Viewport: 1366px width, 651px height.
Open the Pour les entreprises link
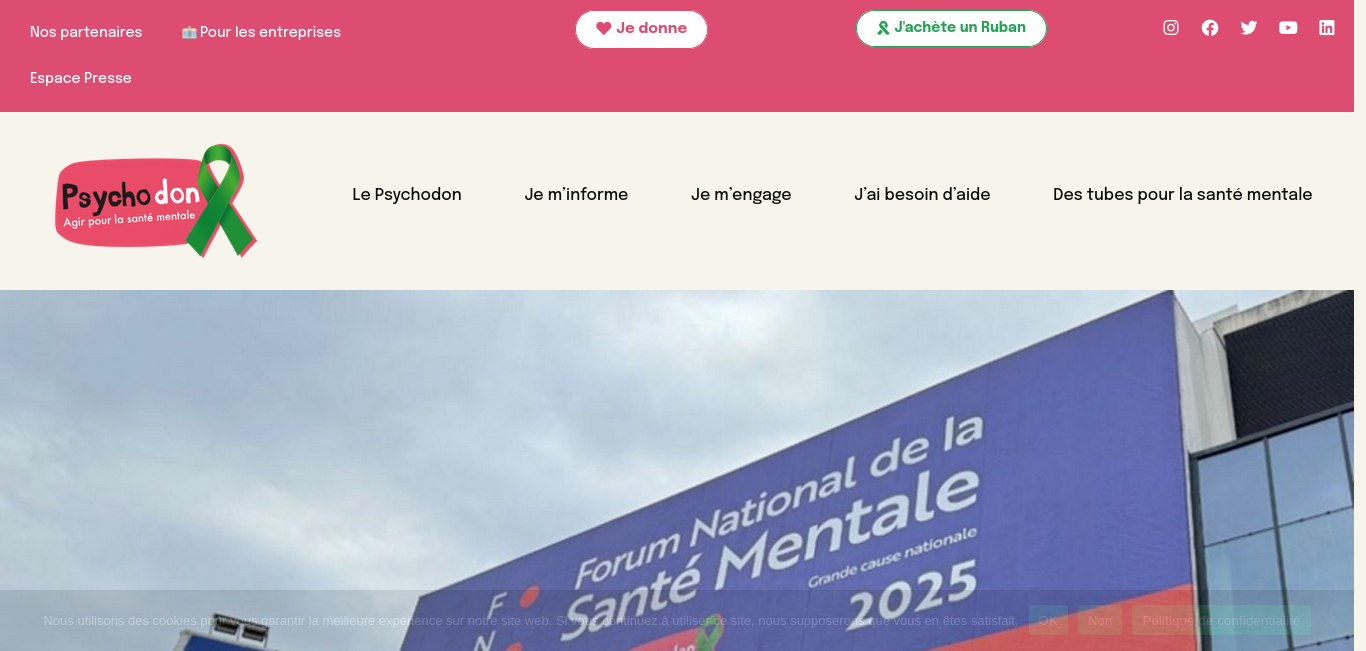[x=261, y=32]
